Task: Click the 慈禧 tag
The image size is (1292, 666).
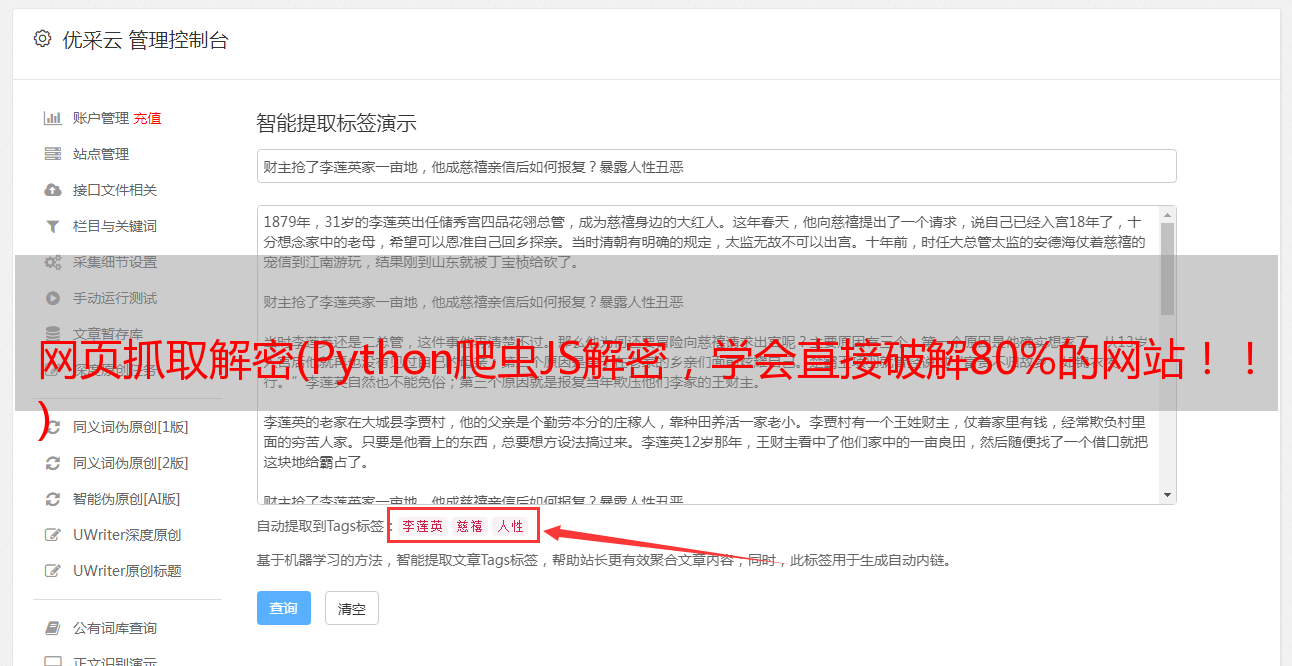Action: (469, 526)
